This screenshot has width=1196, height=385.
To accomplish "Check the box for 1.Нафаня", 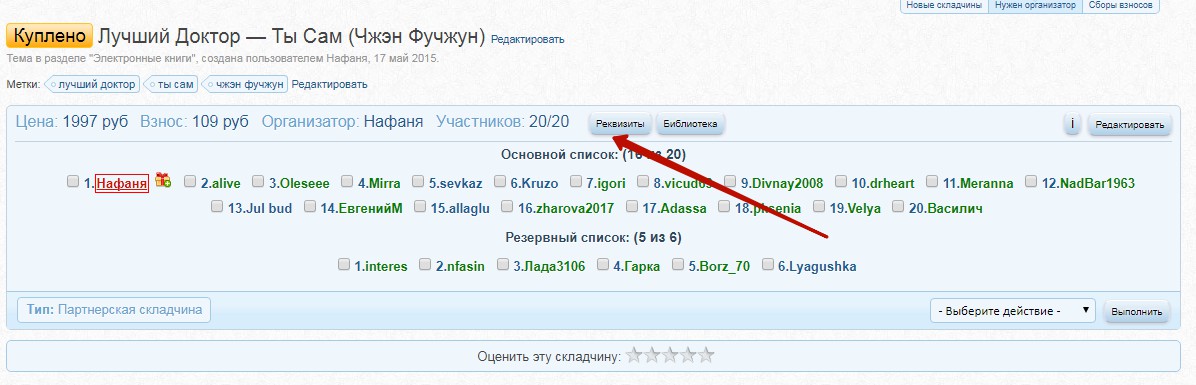I will [73, 181].
